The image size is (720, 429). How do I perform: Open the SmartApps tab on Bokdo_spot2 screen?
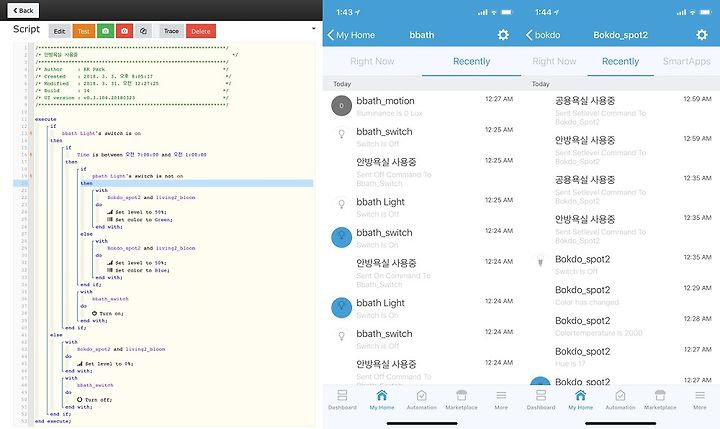click(686, 61)
